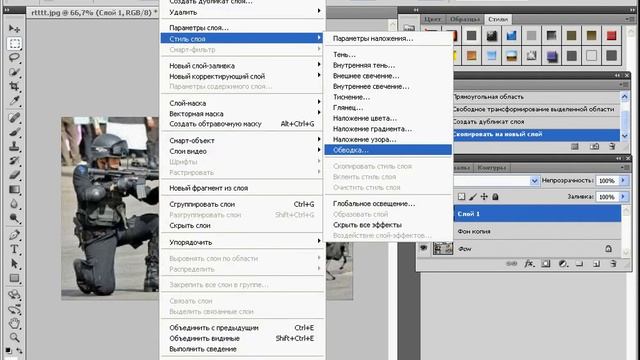Choose Наложение градиента… menu item
The height and width of the screenshot is (360, 640).
point(388,129)
